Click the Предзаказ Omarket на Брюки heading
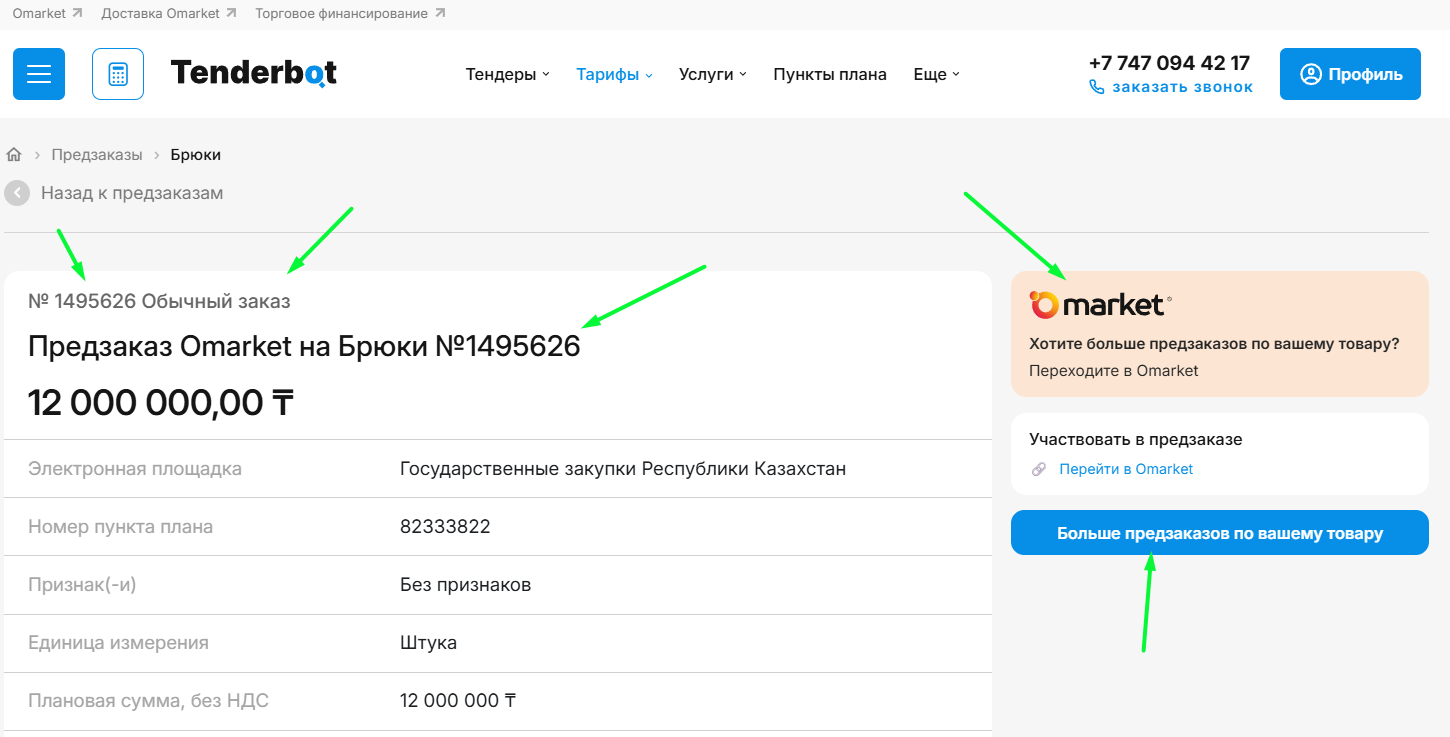The height and width of the screenshot is (737, 1450). pyautogui.click(x=304, y=346)
